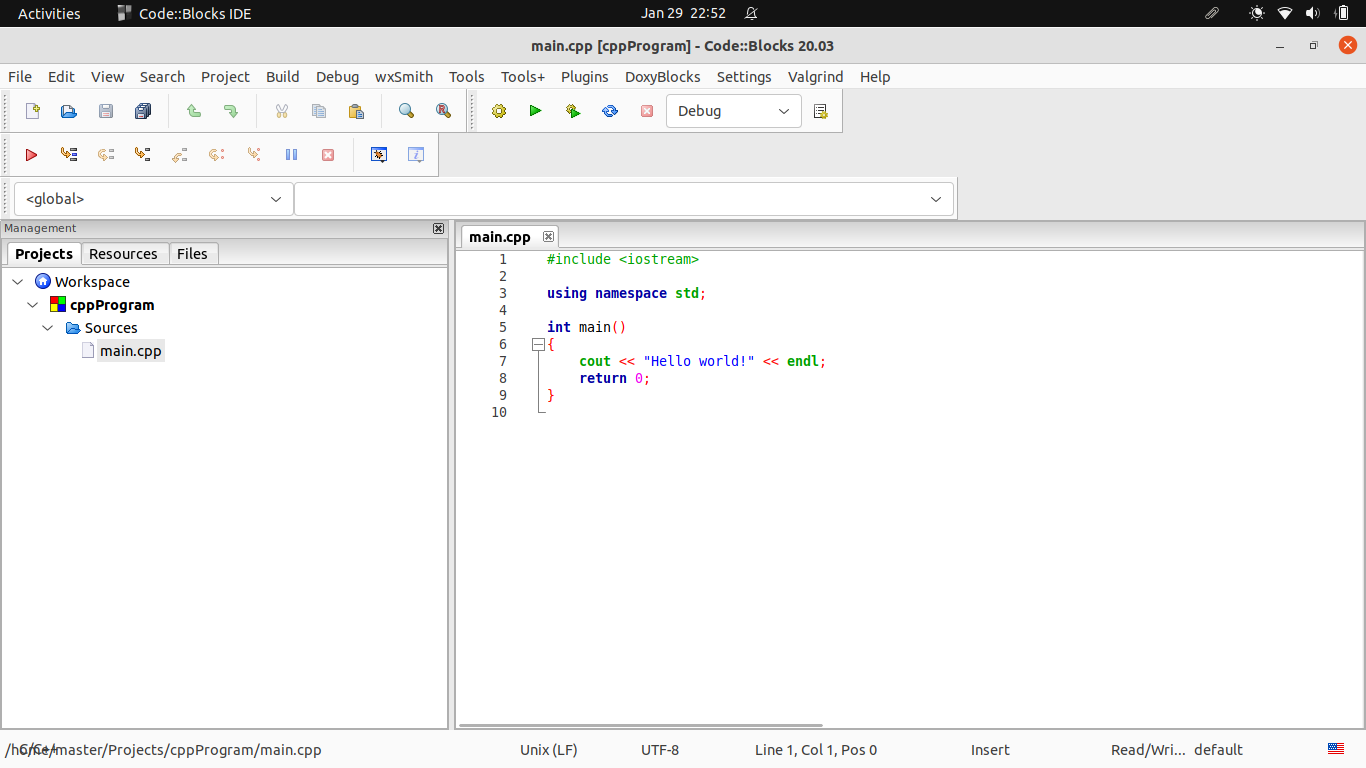Paste from clipboard icon
1366x768 pixels.
[x=356, y=111]
